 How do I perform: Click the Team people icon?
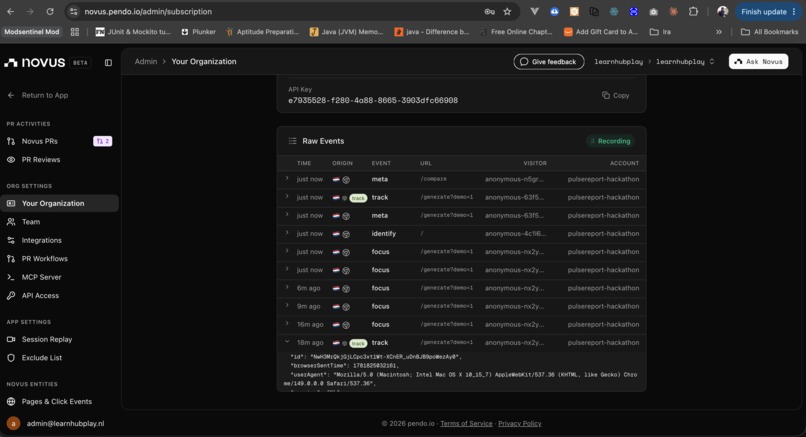coord(11,222)
